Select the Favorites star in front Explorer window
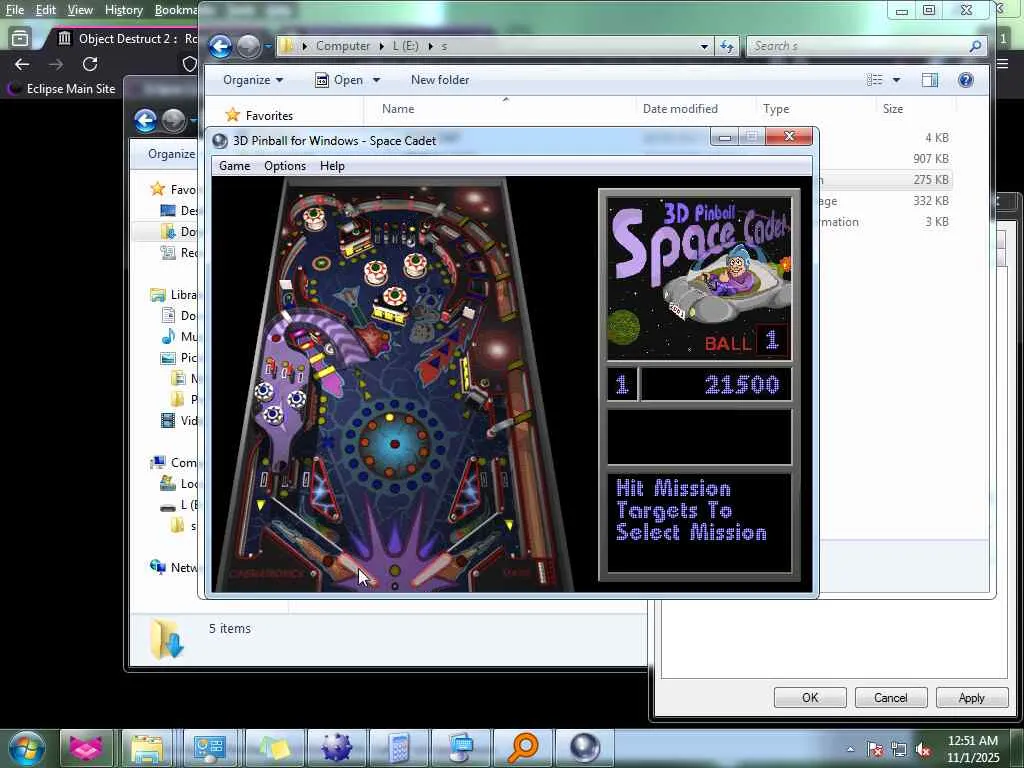 point(232,116)
